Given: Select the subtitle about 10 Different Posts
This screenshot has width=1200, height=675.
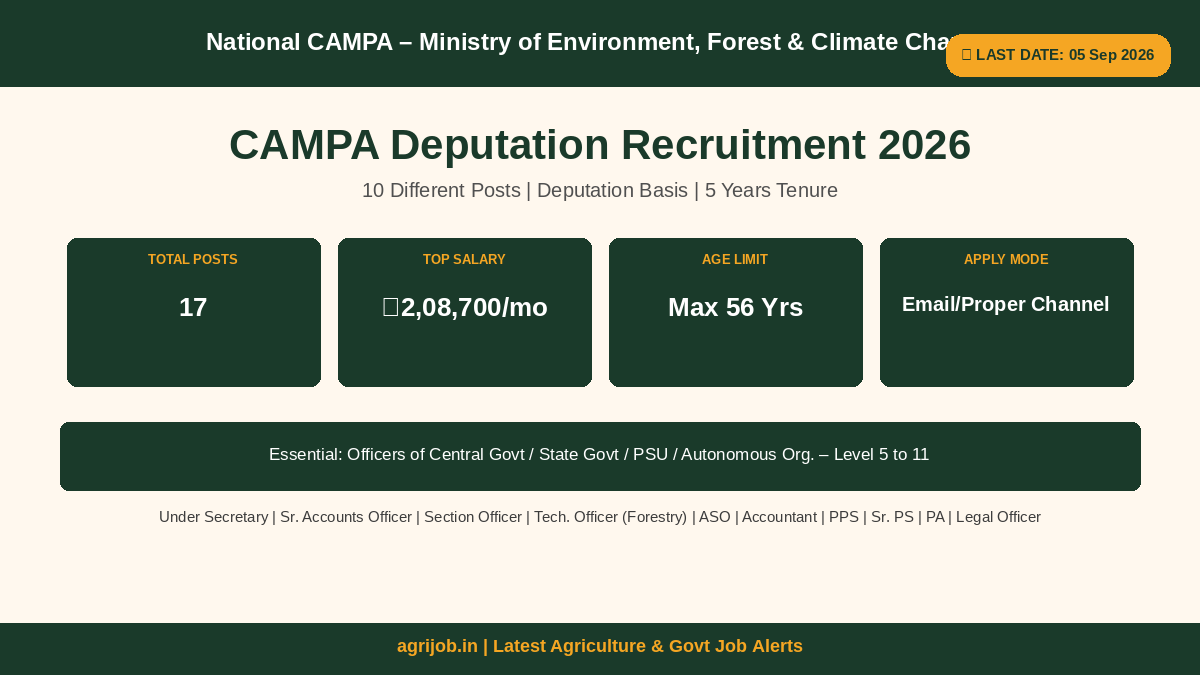Looking at the screenshot, I should (x=600, y=190).
